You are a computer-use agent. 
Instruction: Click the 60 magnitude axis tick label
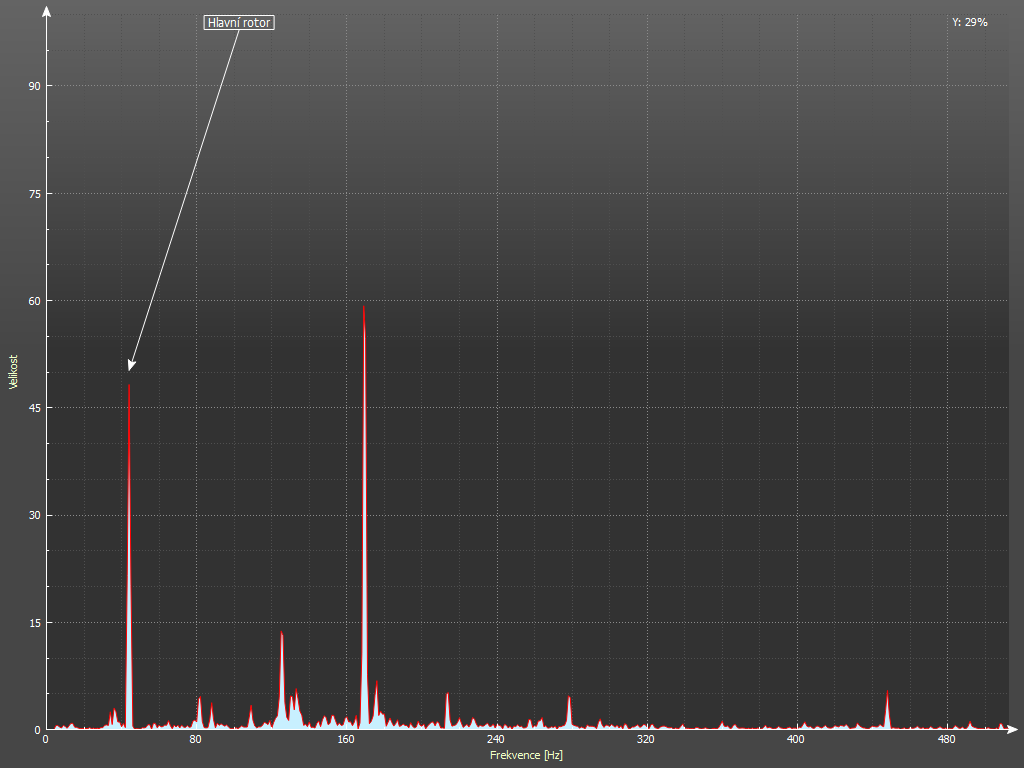pos(34,301)
